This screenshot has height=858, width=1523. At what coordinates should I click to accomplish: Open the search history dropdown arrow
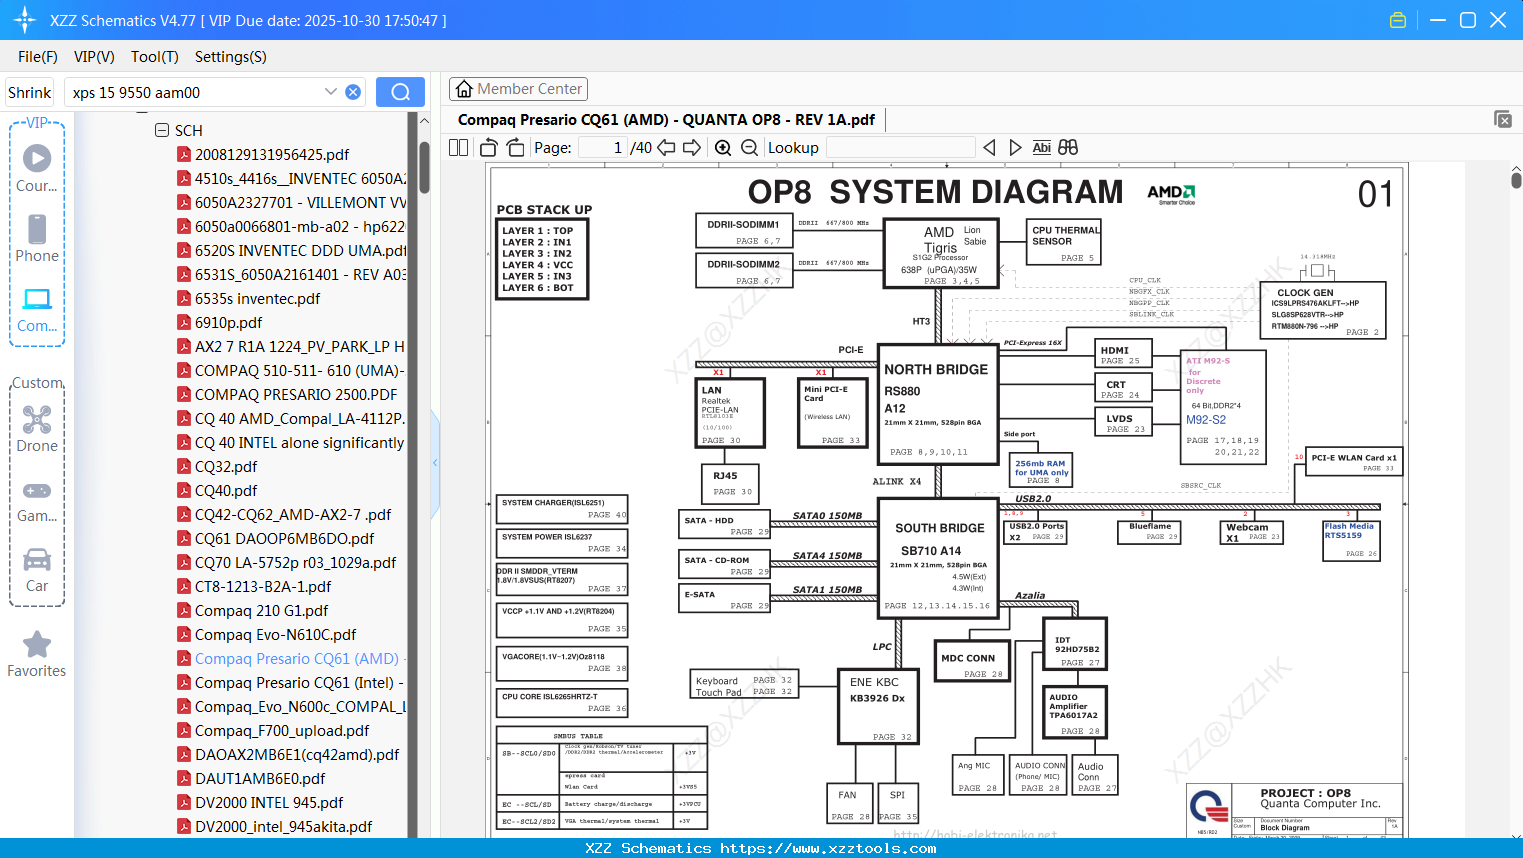click(x=331, y=92)
